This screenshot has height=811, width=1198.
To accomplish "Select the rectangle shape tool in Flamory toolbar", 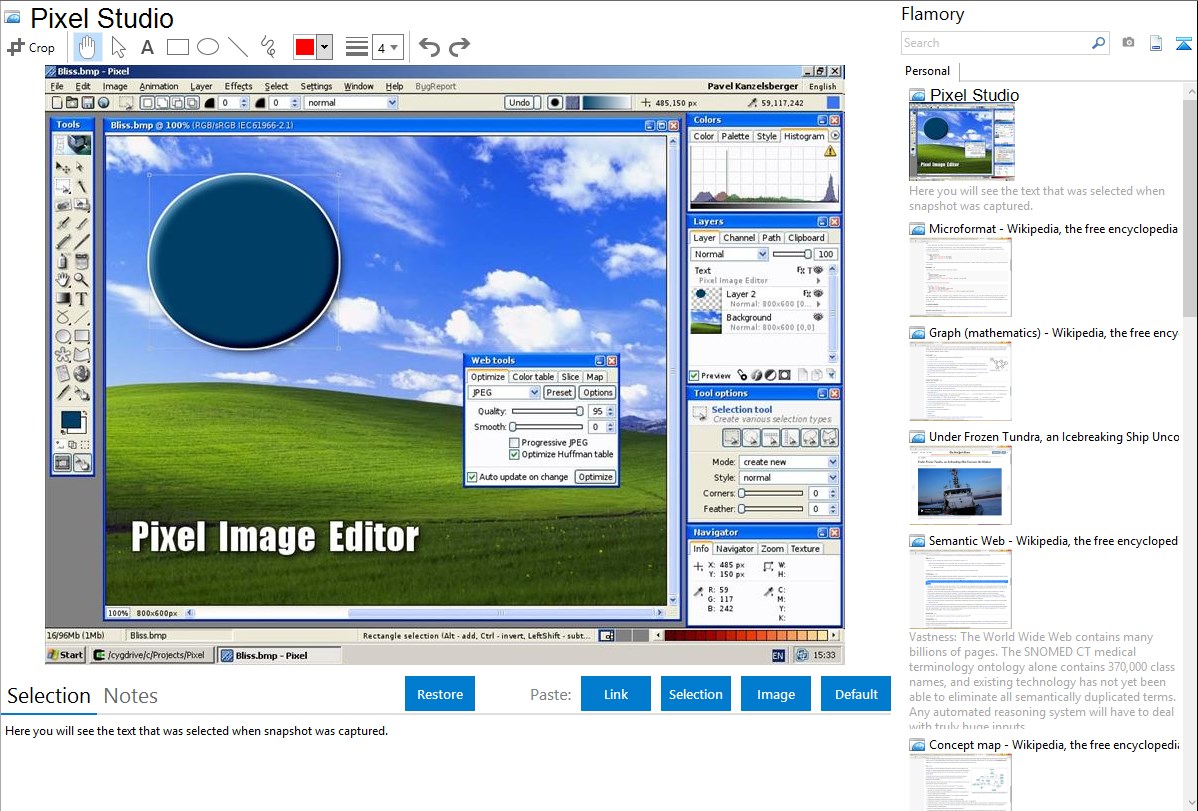I will 177,47.
